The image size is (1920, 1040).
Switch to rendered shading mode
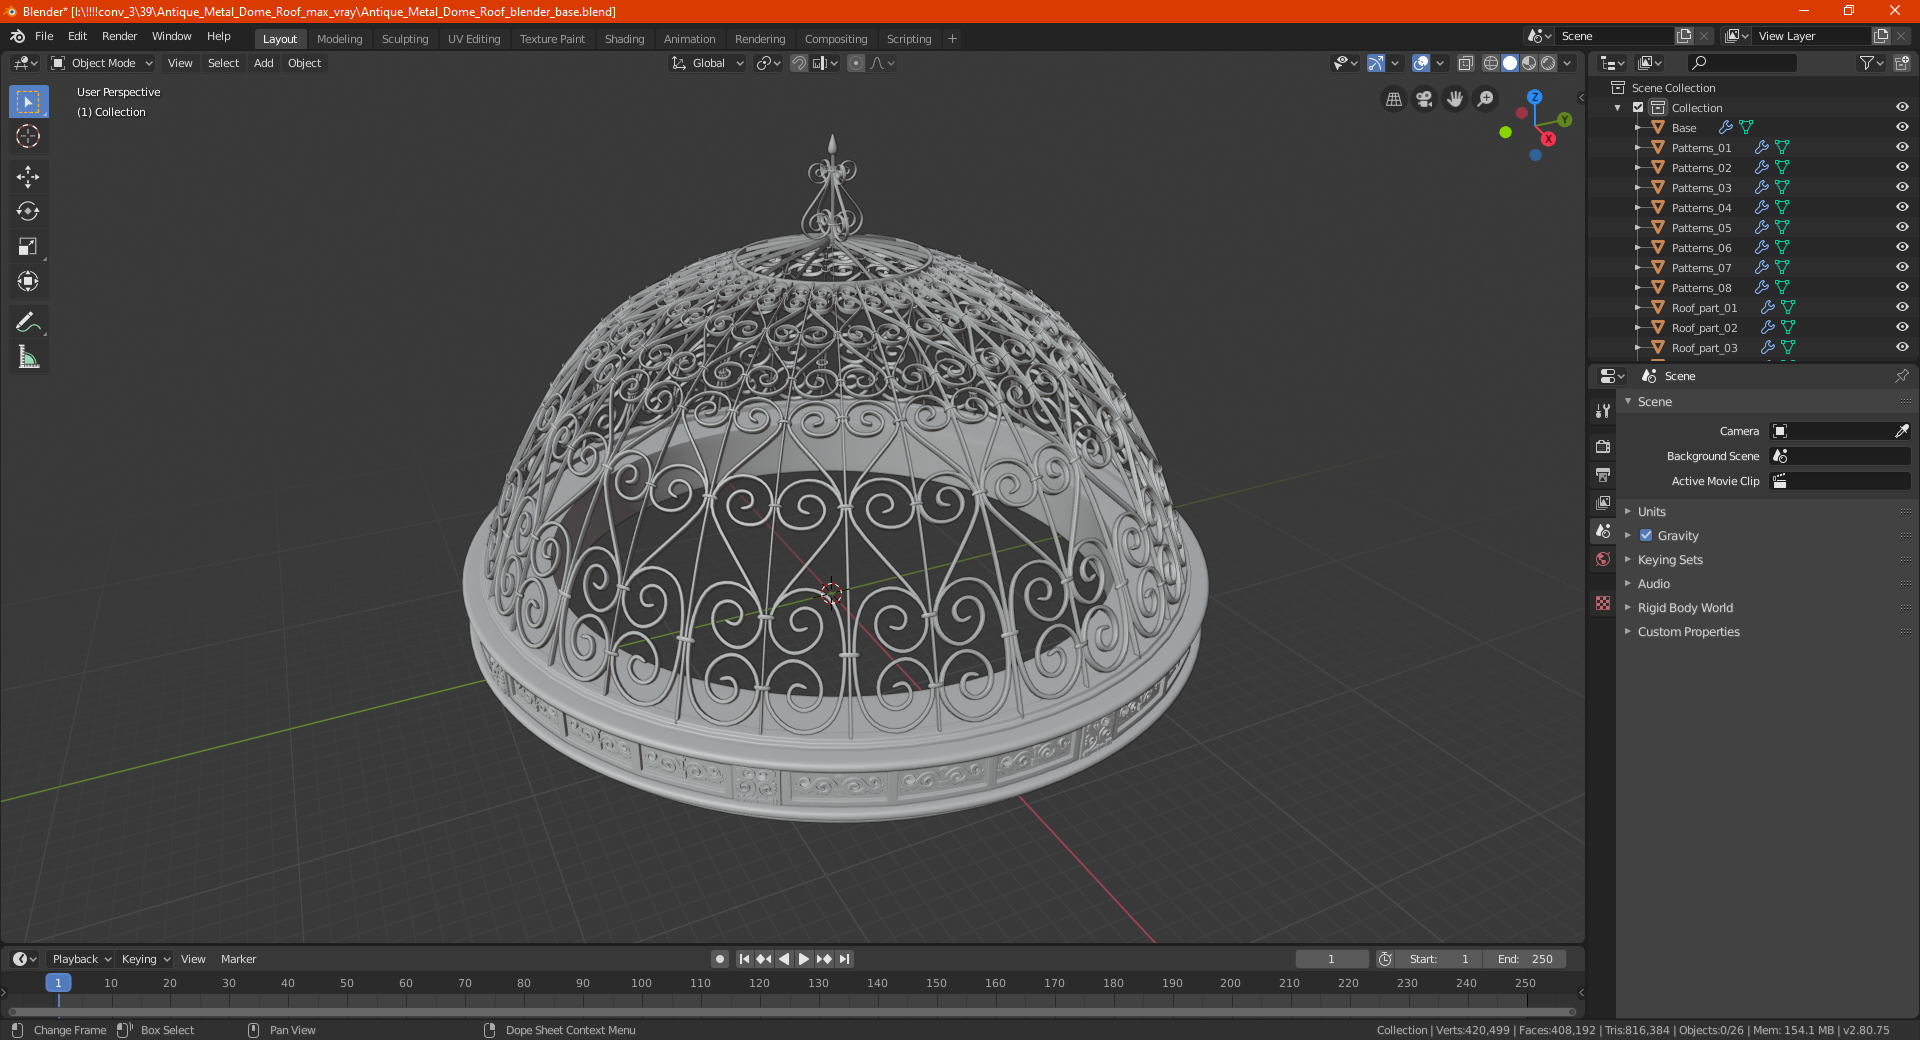1548,63
